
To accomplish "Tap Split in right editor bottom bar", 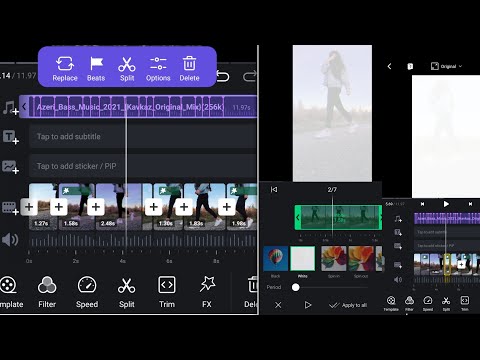I will (446, 303).
